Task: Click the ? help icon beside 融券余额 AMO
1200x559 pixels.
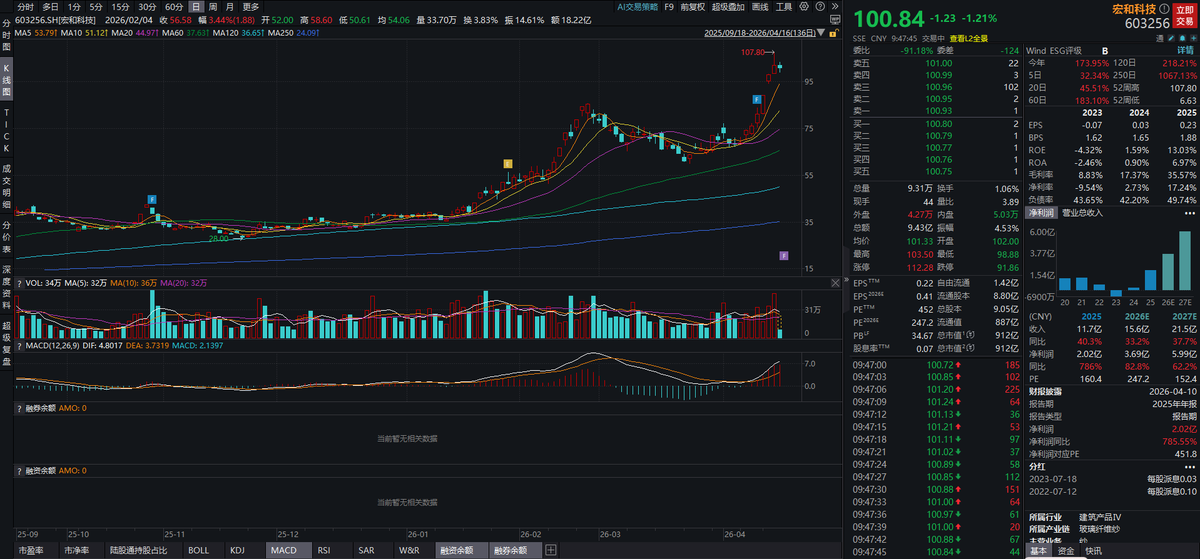Action: (x=20, y=408)
